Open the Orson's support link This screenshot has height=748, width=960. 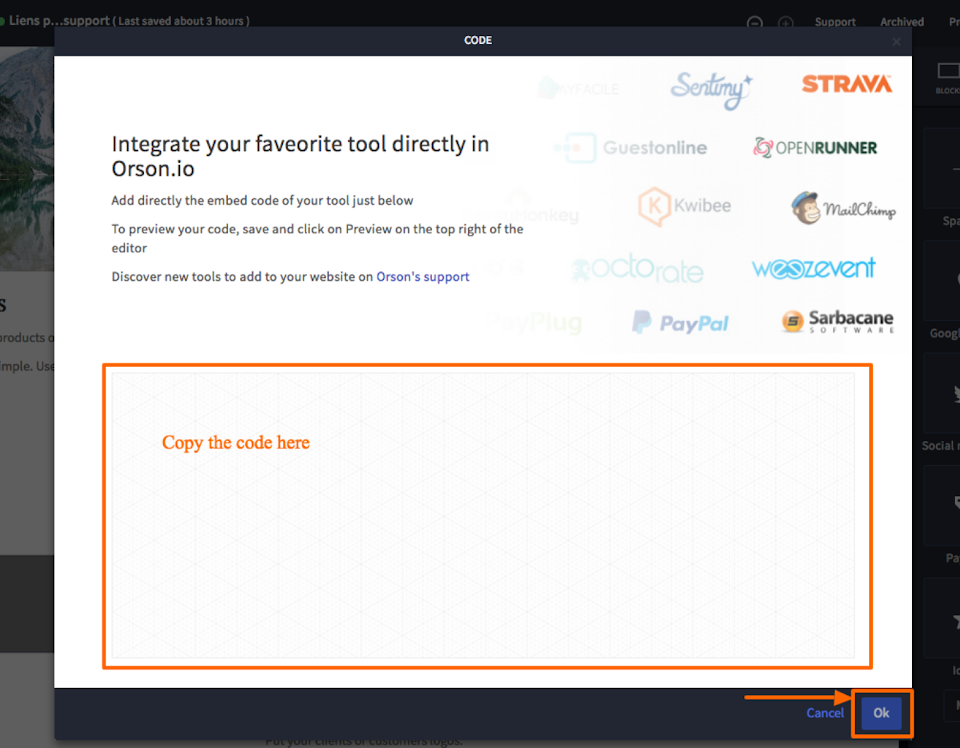pyautogui.click(x=422, y=277)
